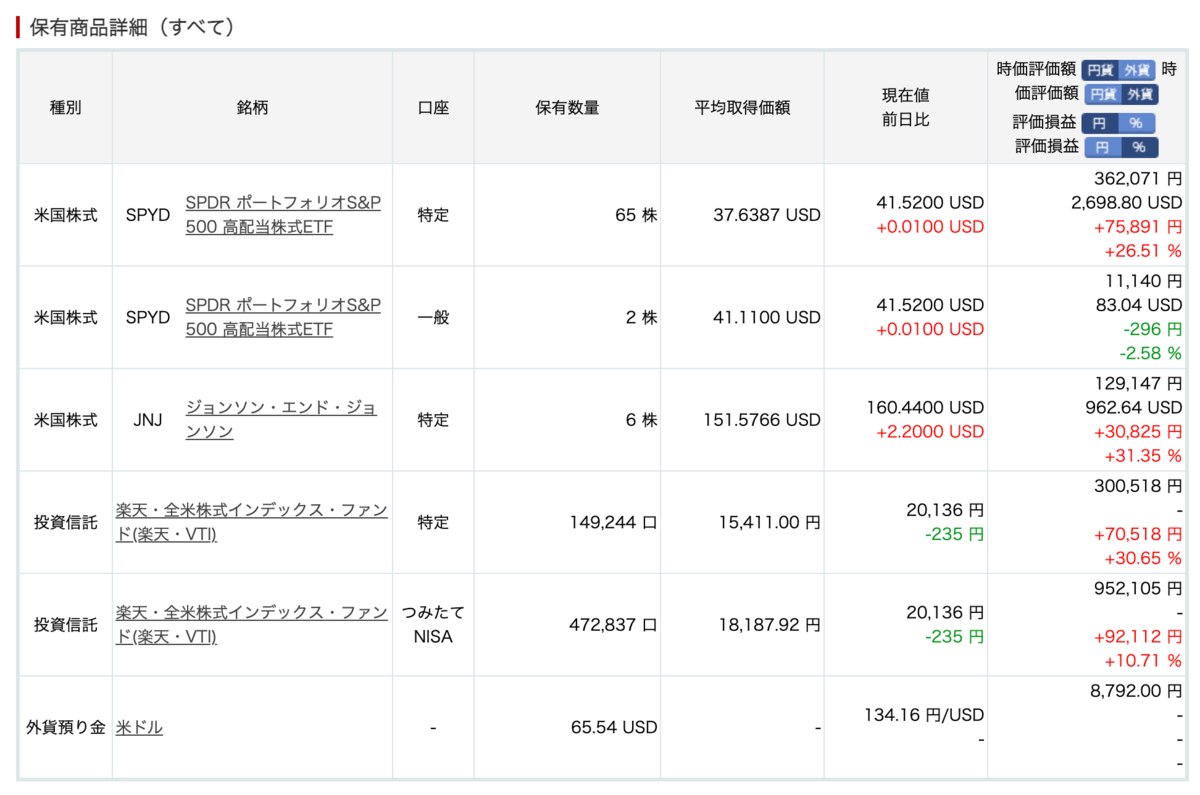Click the 160.4400 USD current price

coord(925,408)
